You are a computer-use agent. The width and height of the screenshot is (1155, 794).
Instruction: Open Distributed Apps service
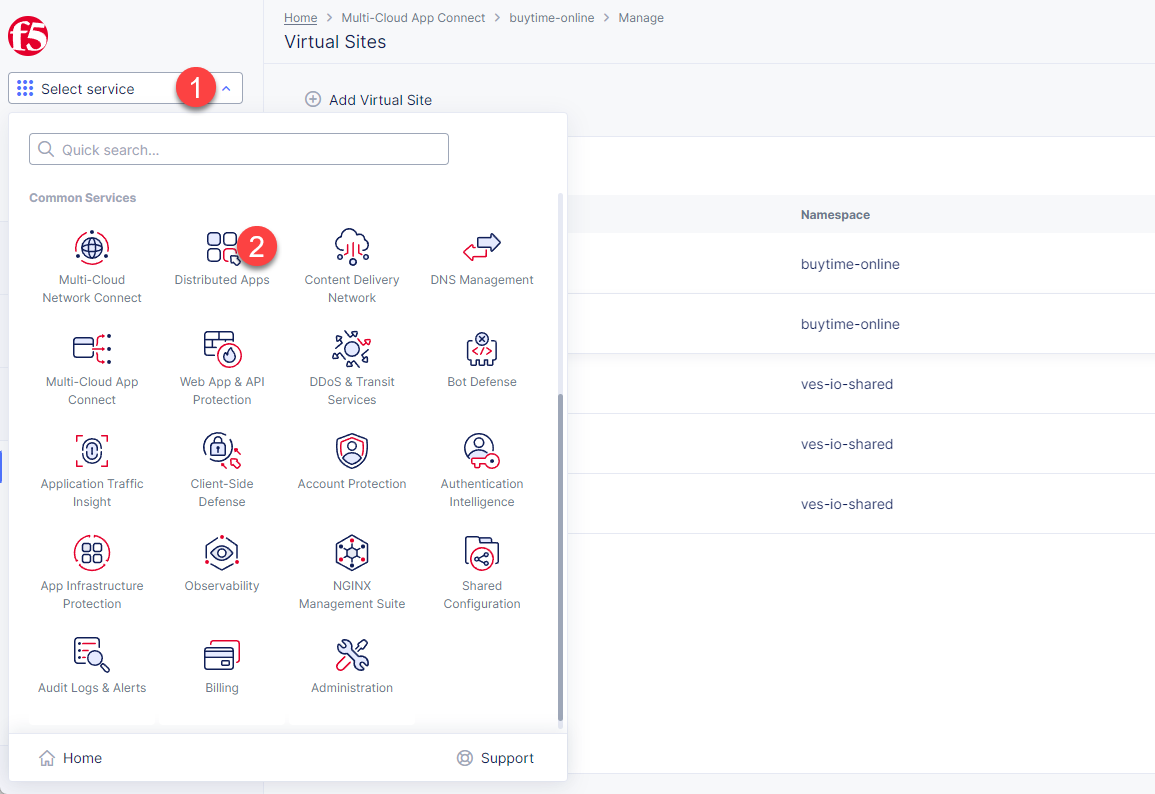click(x=222, y=258)
